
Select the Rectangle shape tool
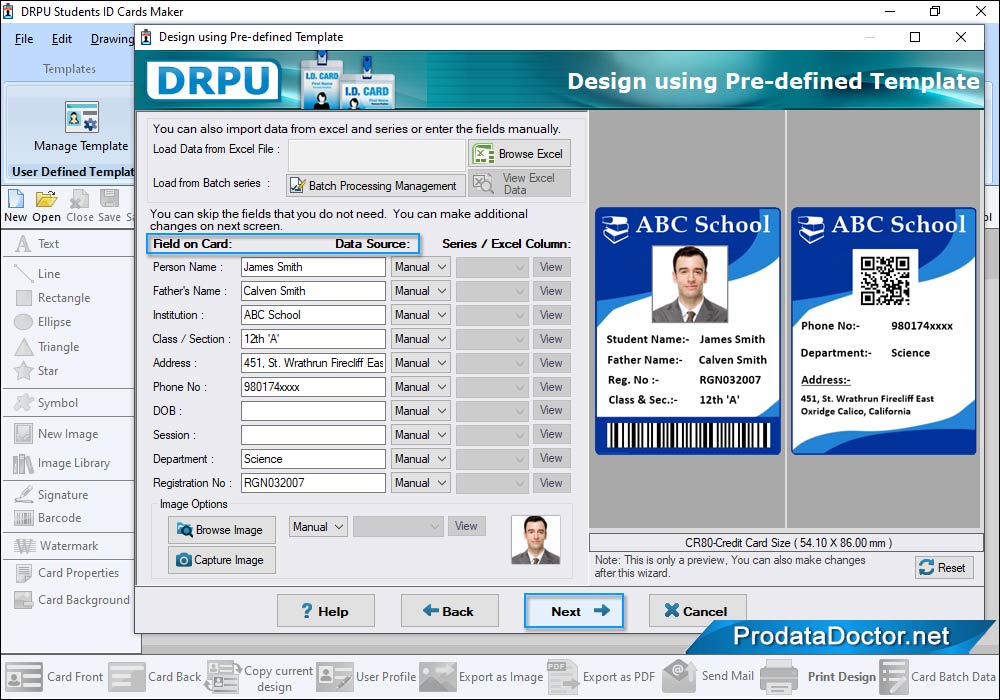click(x=53, y=298)
